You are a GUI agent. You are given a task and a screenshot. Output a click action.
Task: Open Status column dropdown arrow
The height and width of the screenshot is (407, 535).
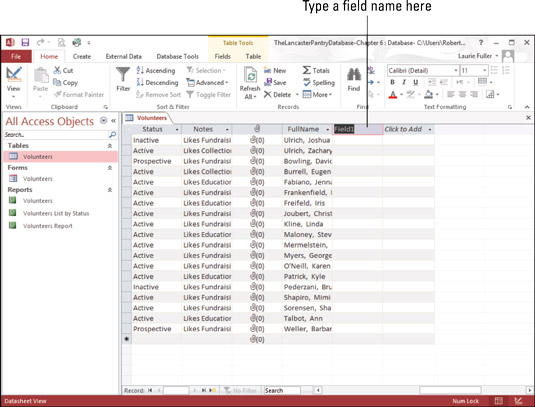click(x=177, y=130)
